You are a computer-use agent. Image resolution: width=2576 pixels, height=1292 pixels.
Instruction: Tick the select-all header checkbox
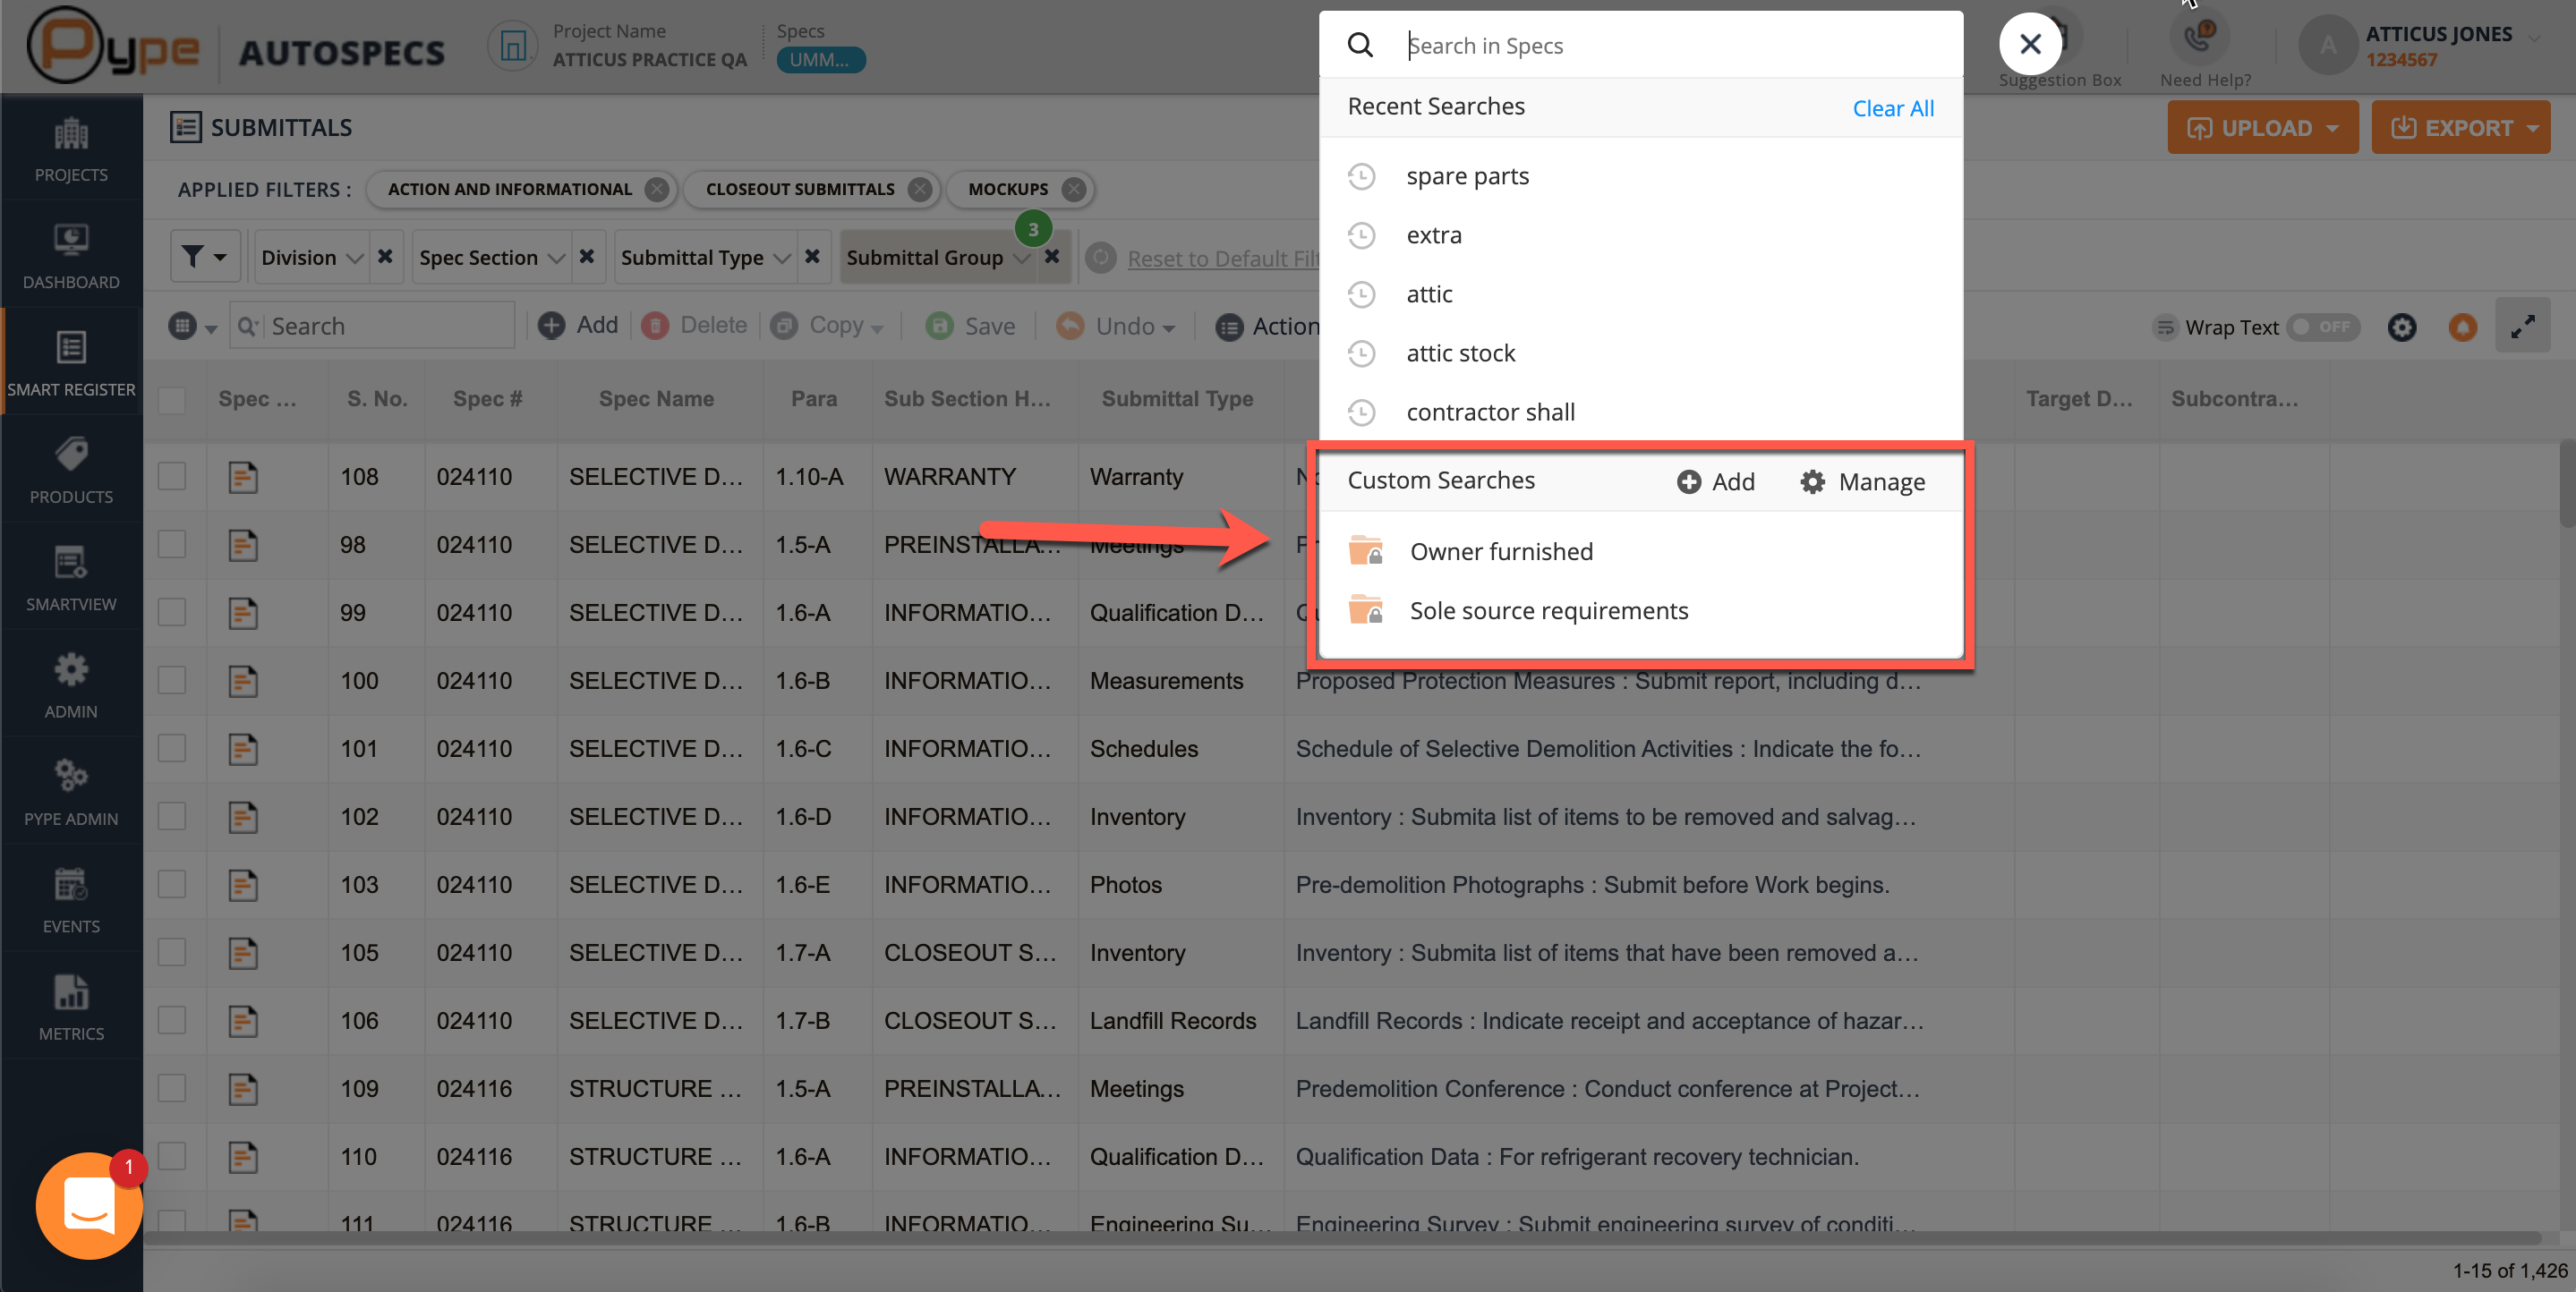(x=172, y=400)
